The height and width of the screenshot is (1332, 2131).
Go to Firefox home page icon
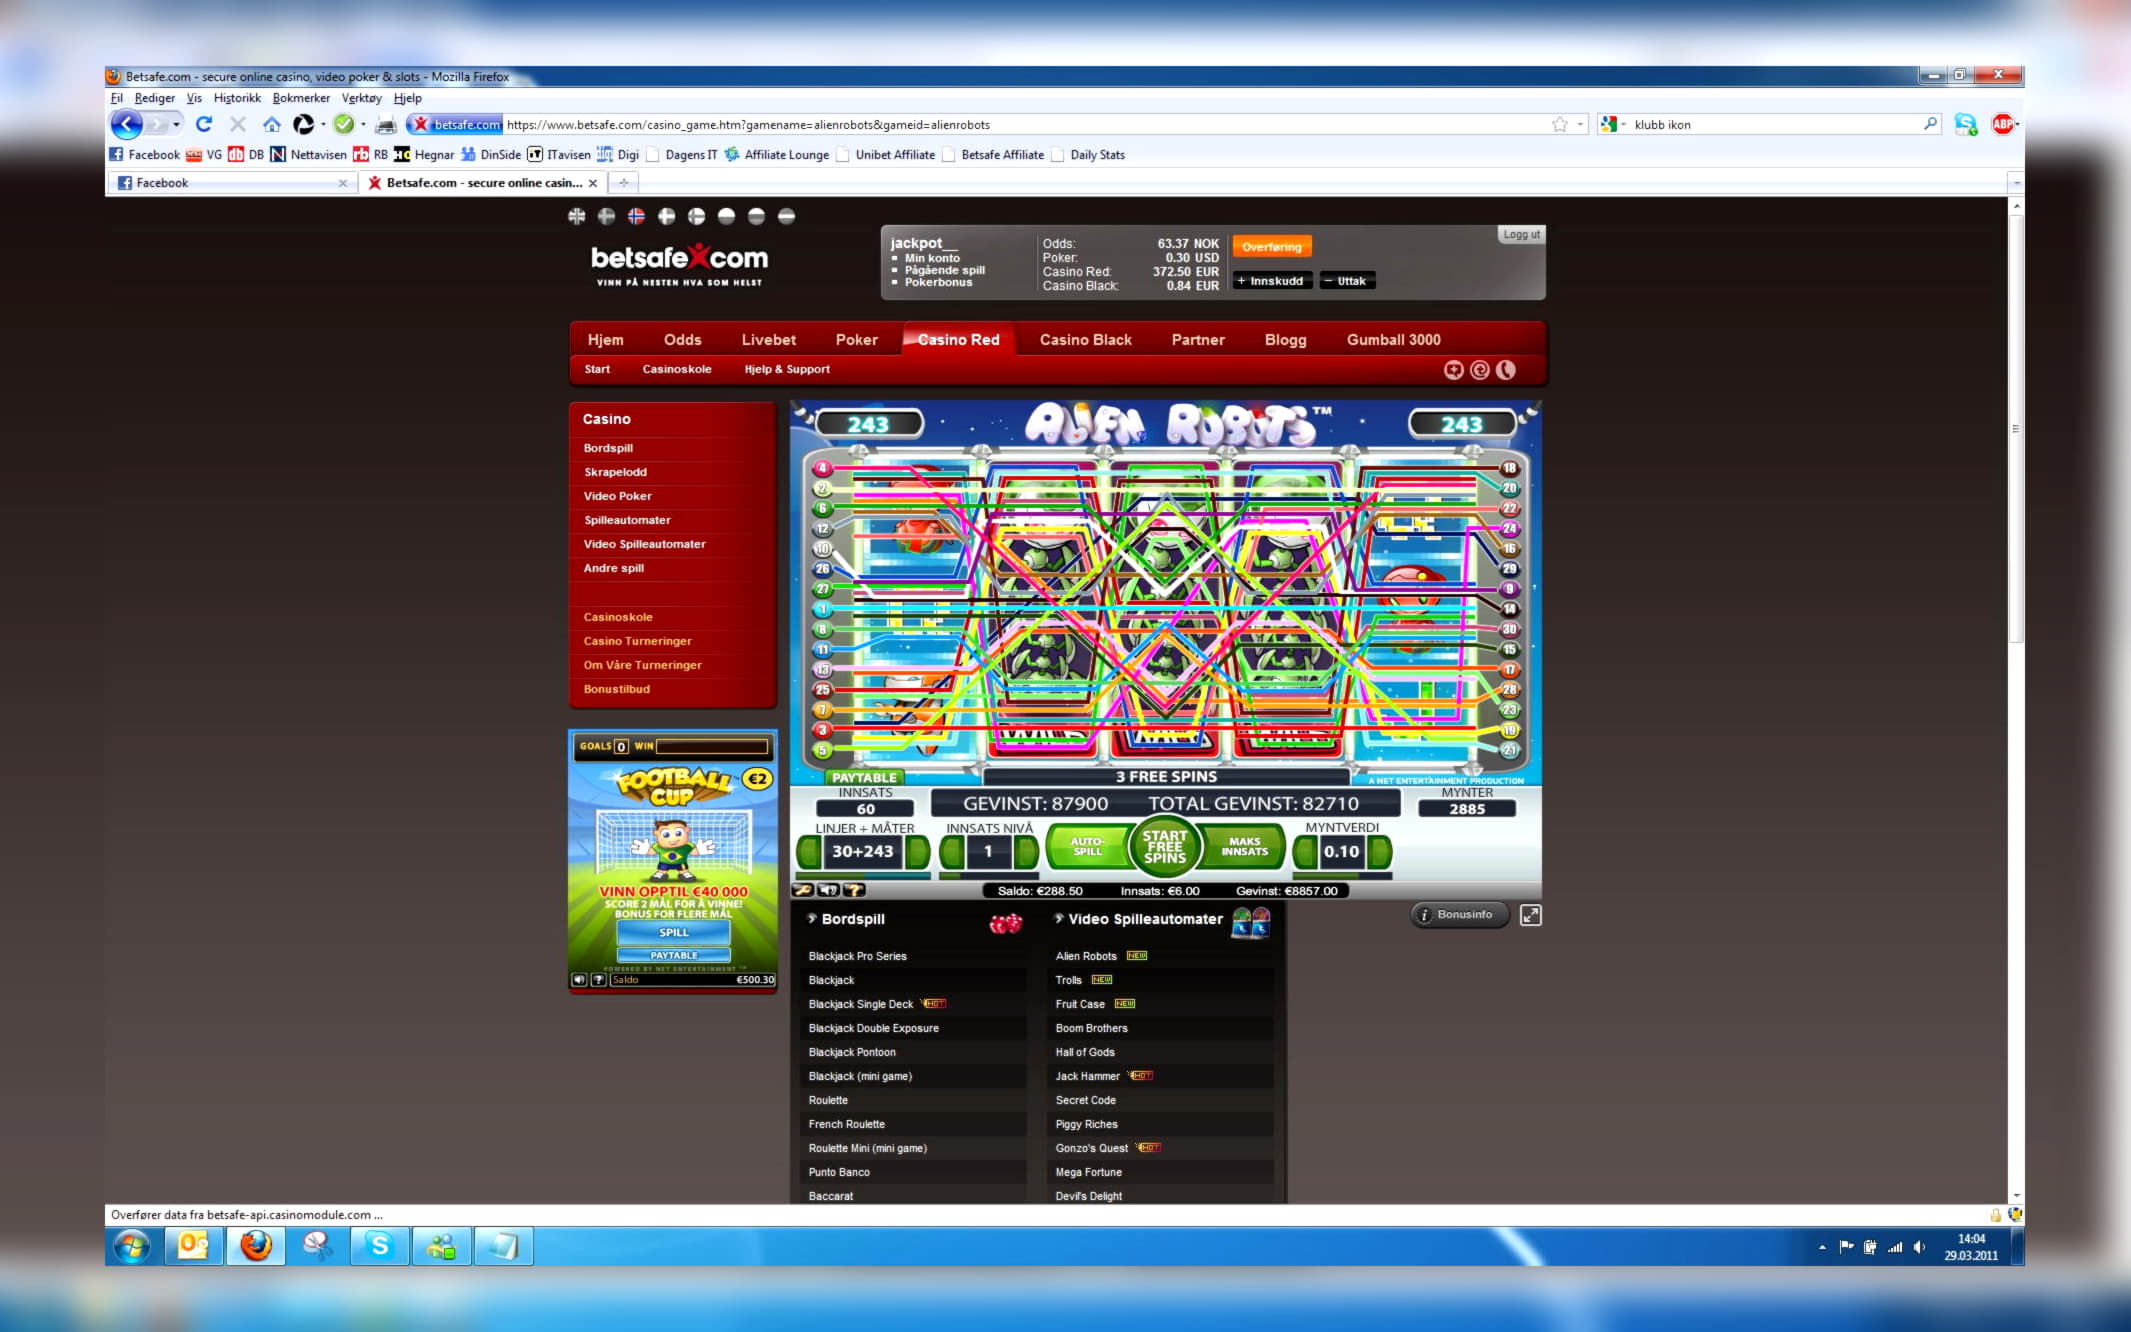[271, 124]
